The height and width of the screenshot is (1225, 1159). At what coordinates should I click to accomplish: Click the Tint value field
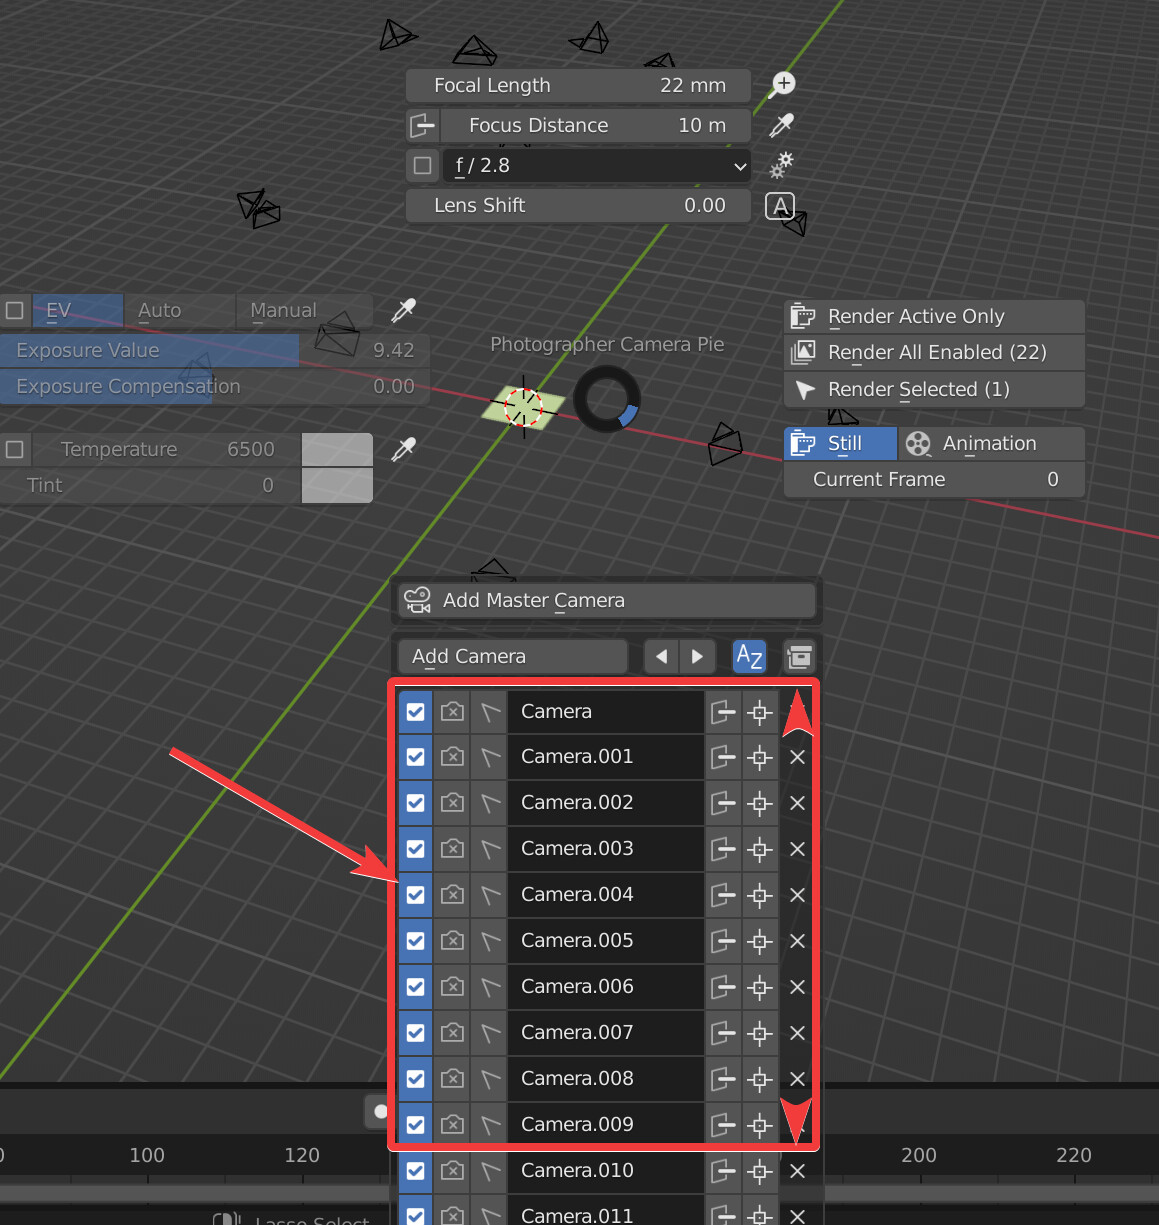click(x=150, y=485)
